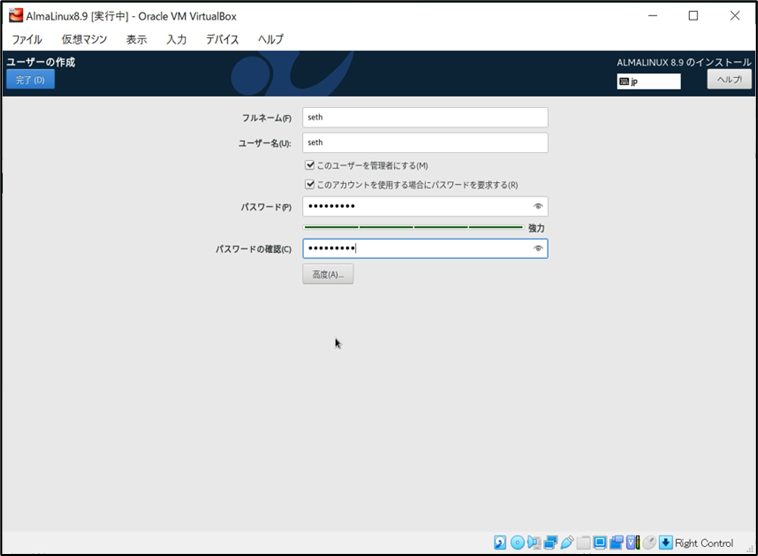Viewport: 758px width, 556px height.
Task: Toggle the パスワードを要求する checkbox
Action: 310,184
